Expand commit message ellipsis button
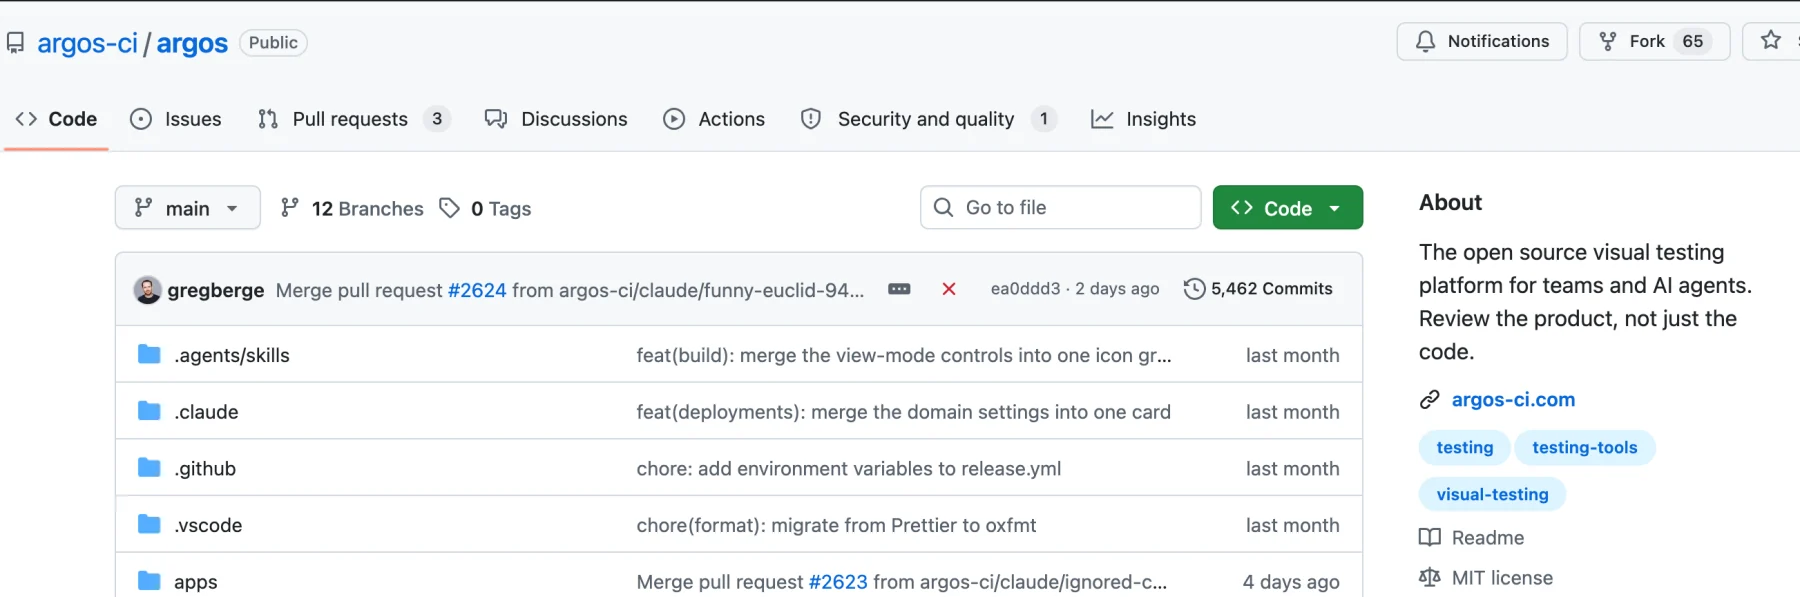The height and width of the screenshot is (597, 1800). pos(899,289)
